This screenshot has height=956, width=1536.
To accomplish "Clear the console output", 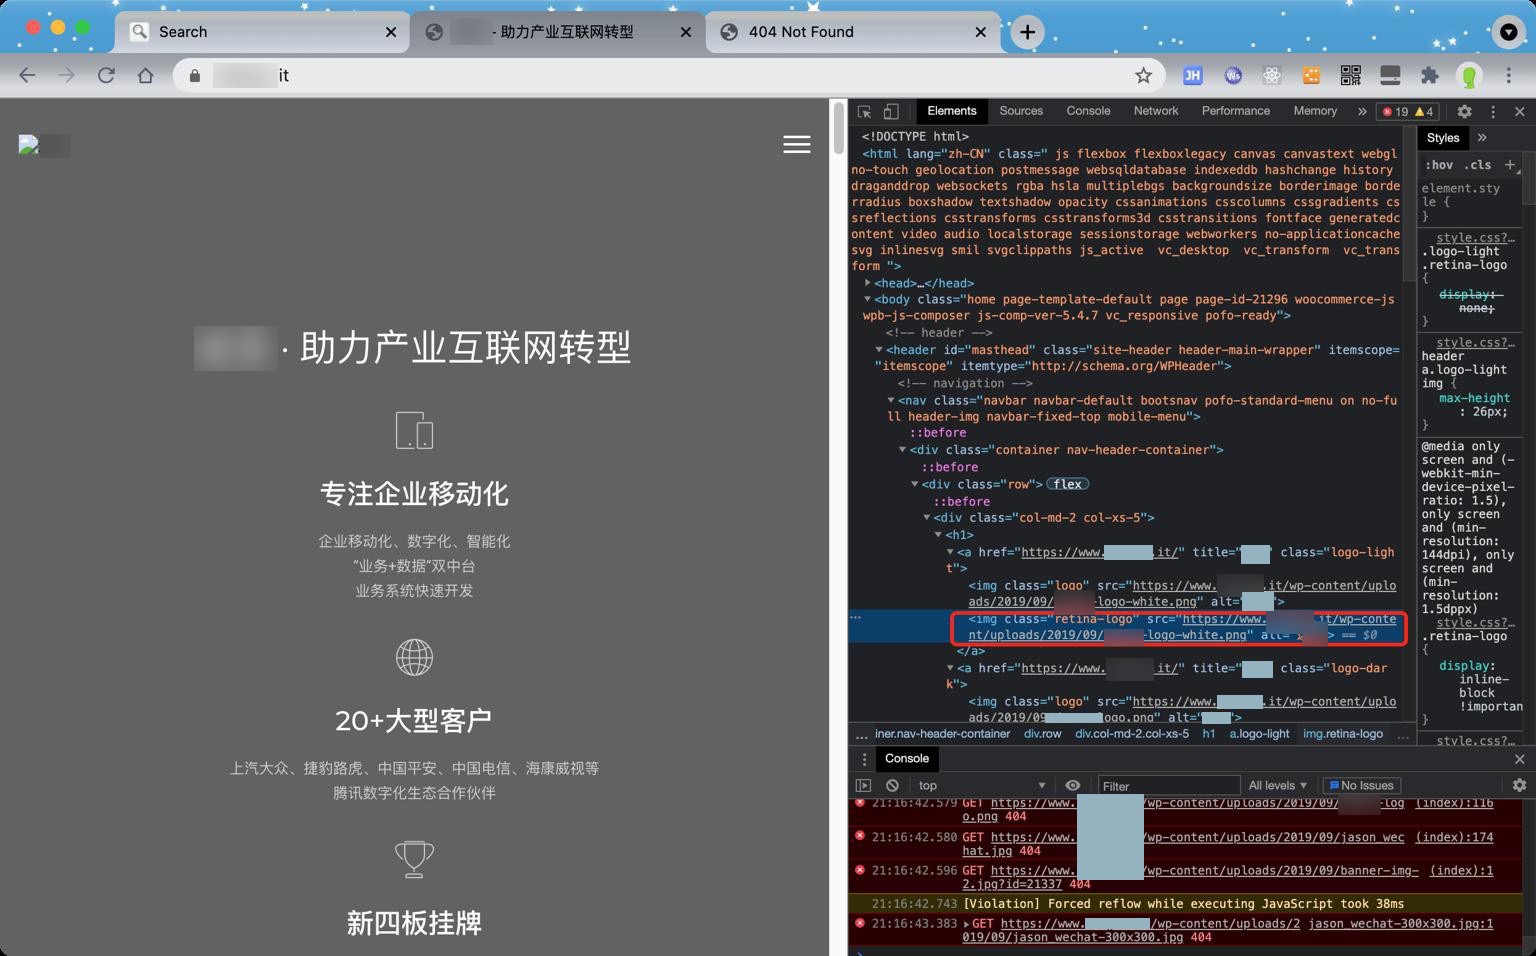I will (892, 786).
